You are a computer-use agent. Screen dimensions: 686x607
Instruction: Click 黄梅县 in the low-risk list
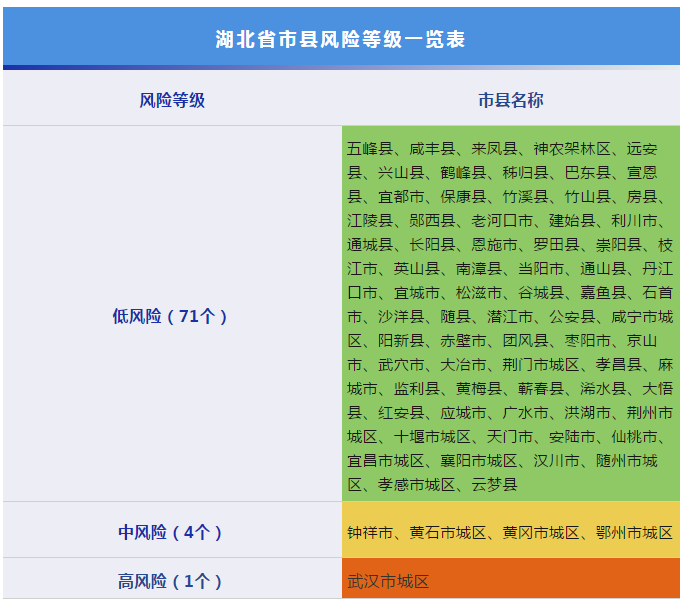pyautogui.click(x=479, y=388)
